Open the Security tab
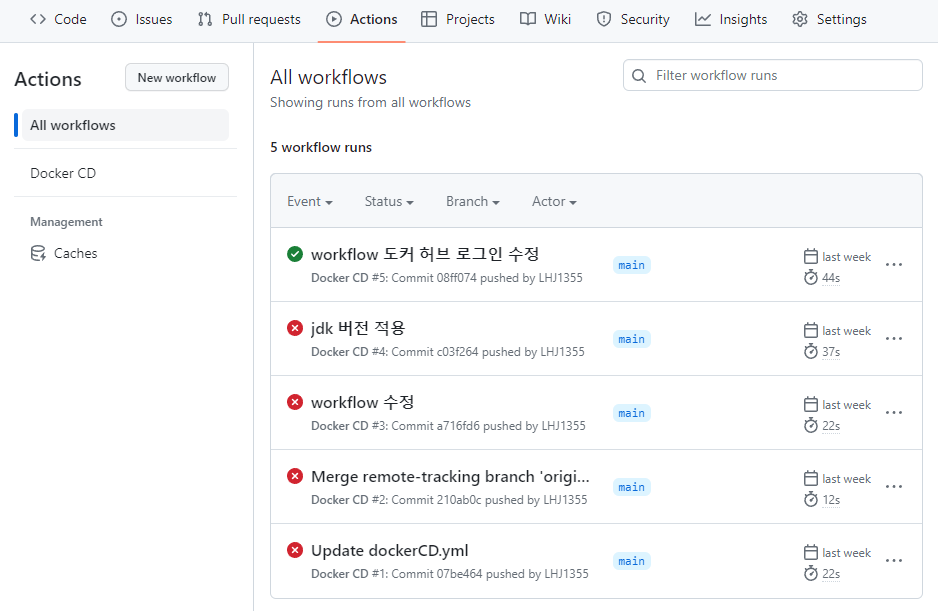The width and height of the screenshot is (938, 611). coord(633,19)
